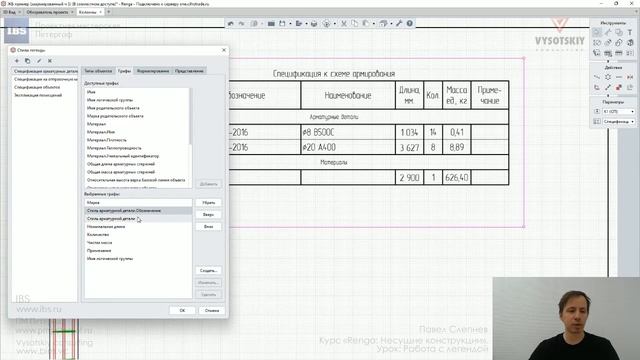
Task: Select the legend tool in Tools panel
Action: 630,53
